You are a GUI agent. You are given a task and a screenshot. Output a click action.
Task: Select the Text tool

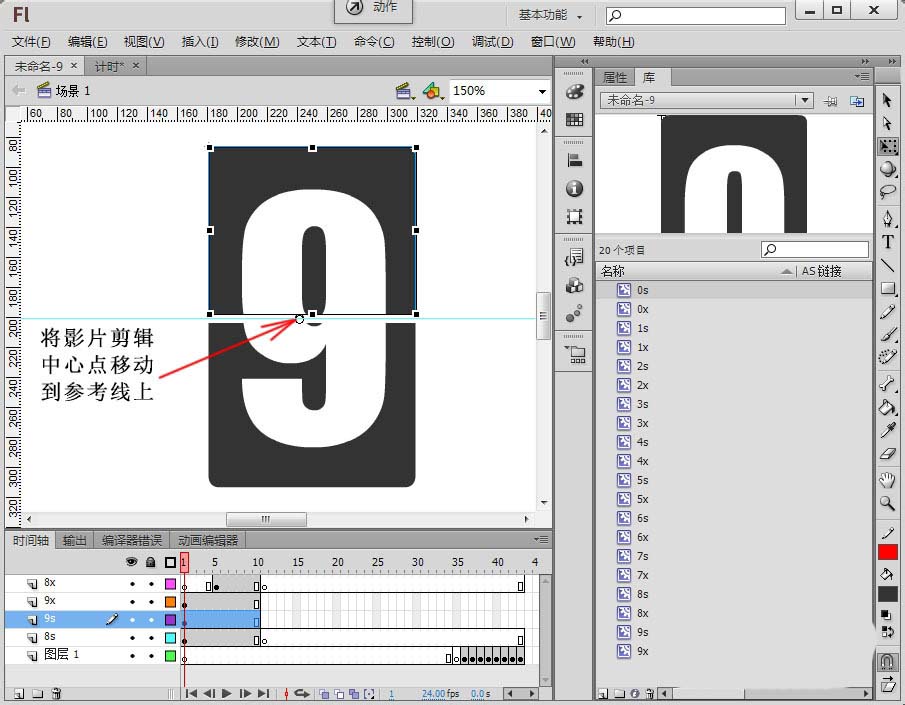coord(888,241)
